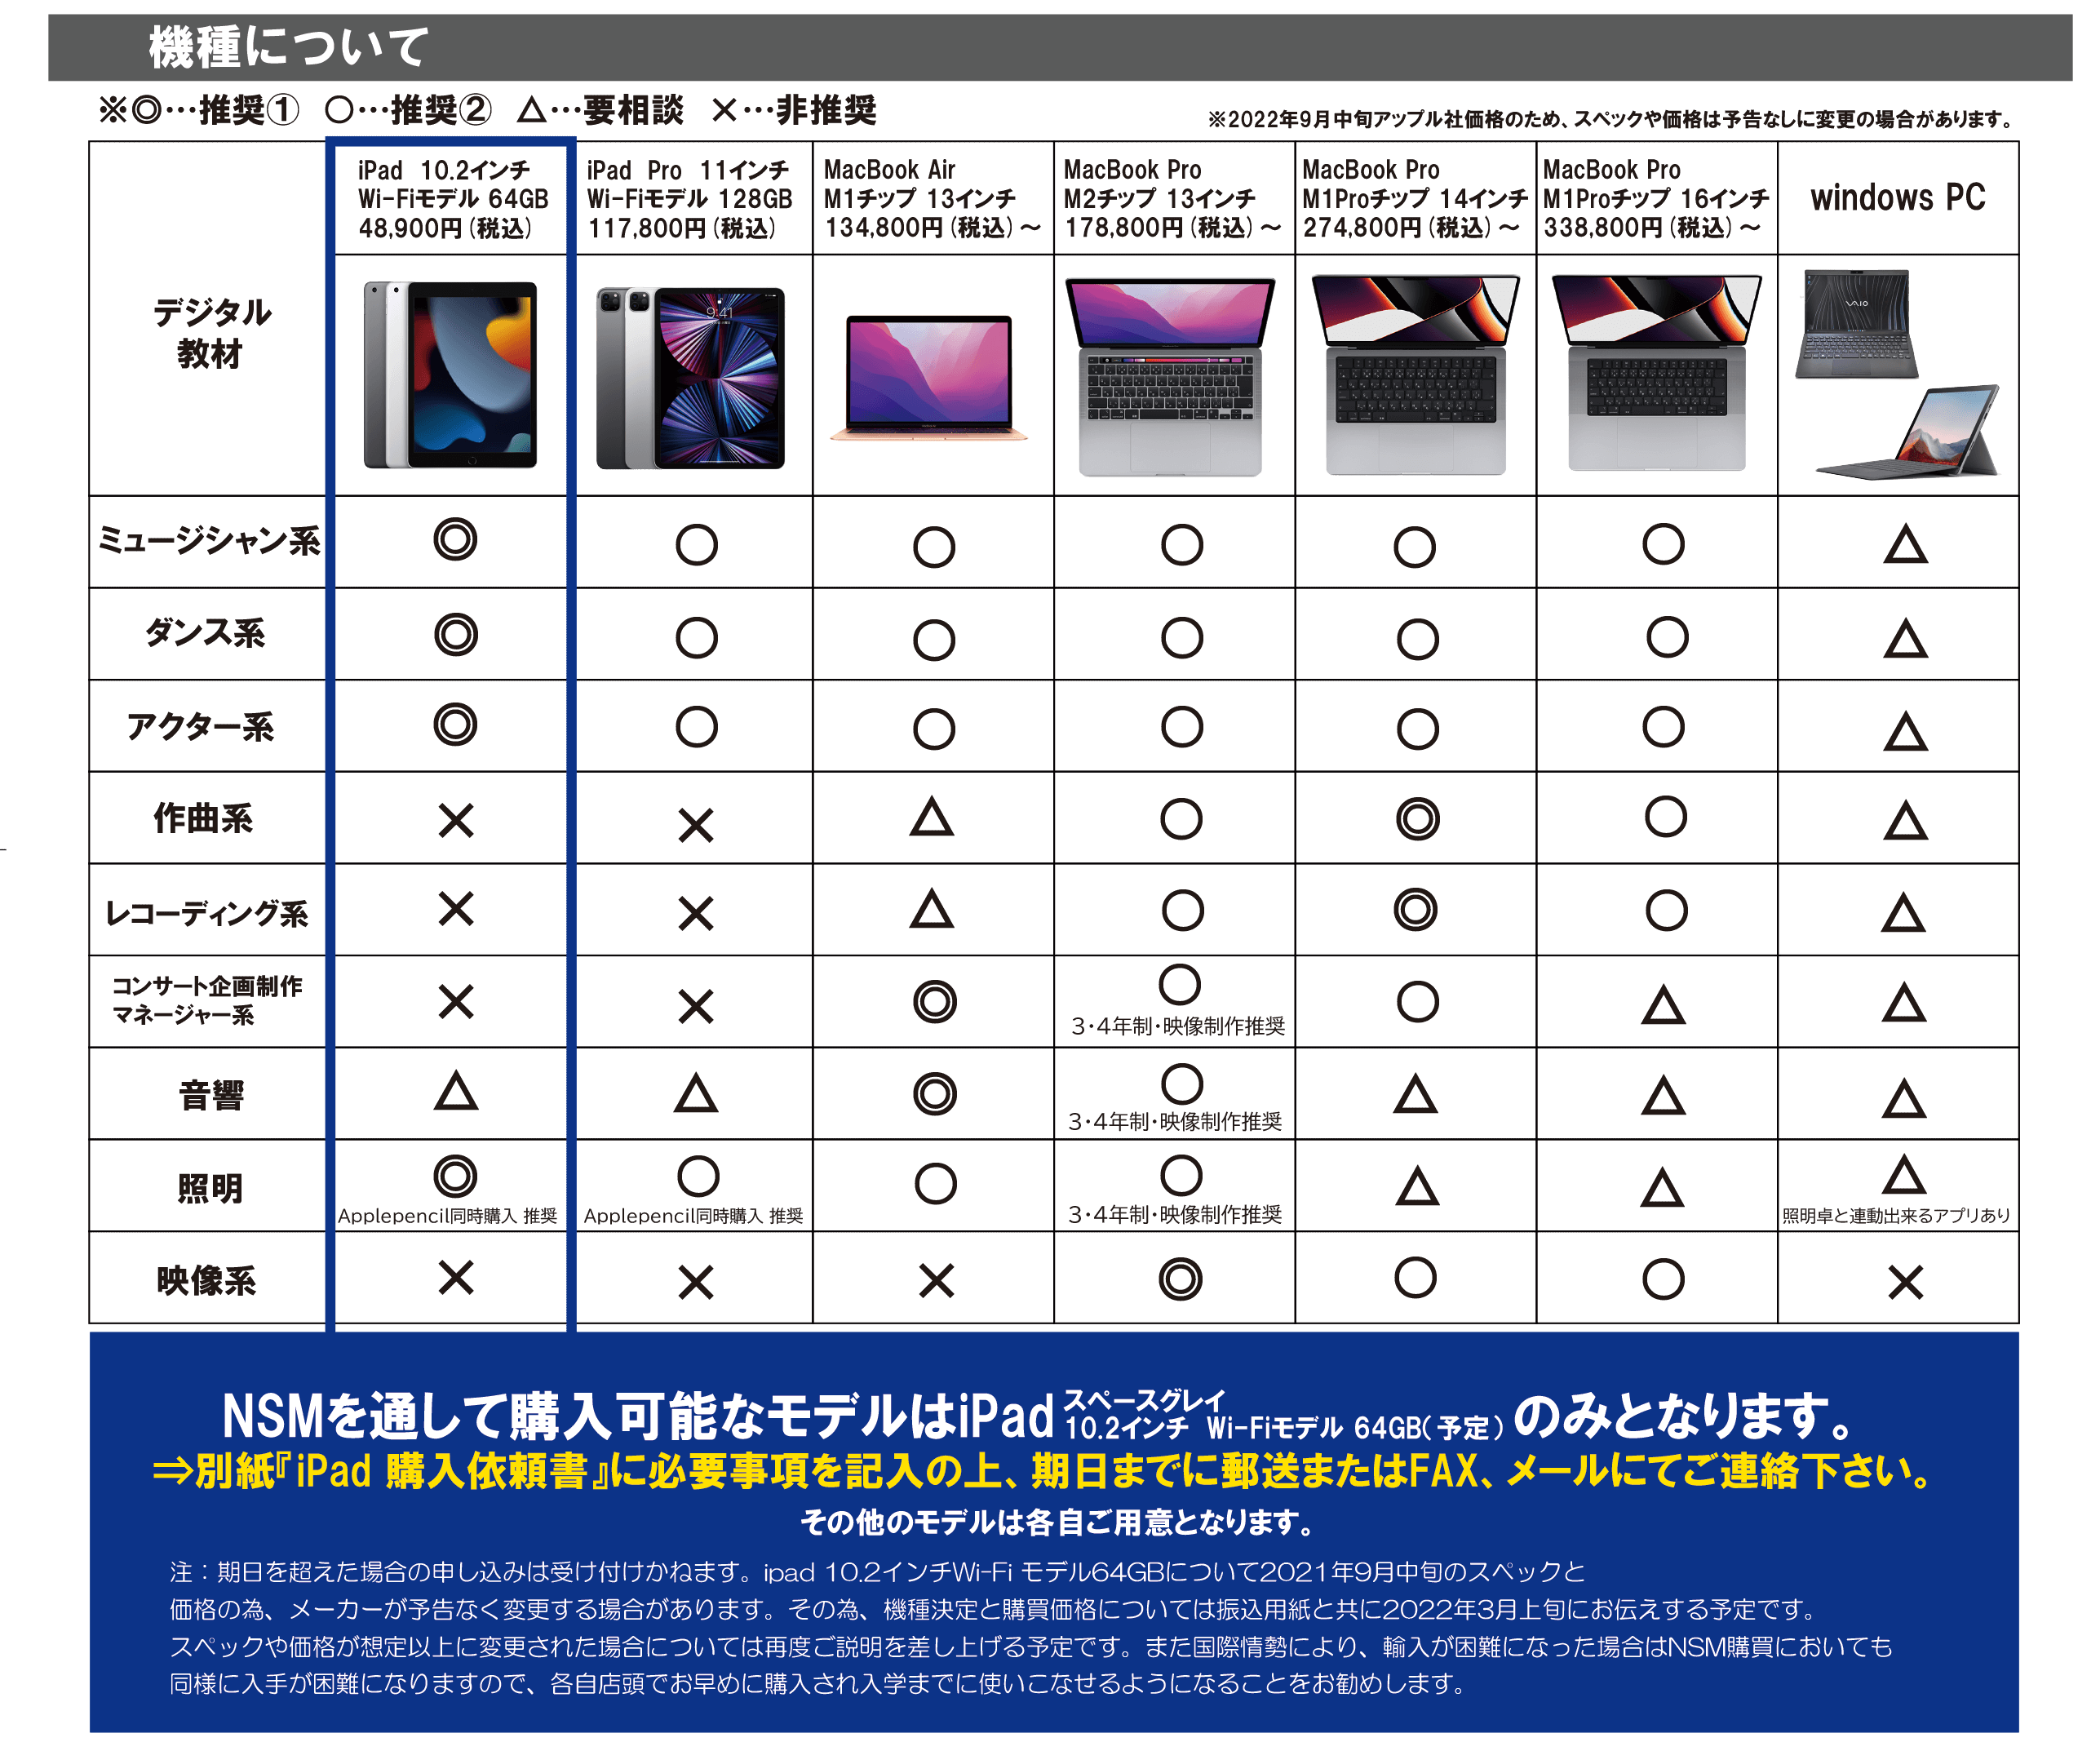Click the 117,800円 (税込) price text

coord(682,229)
